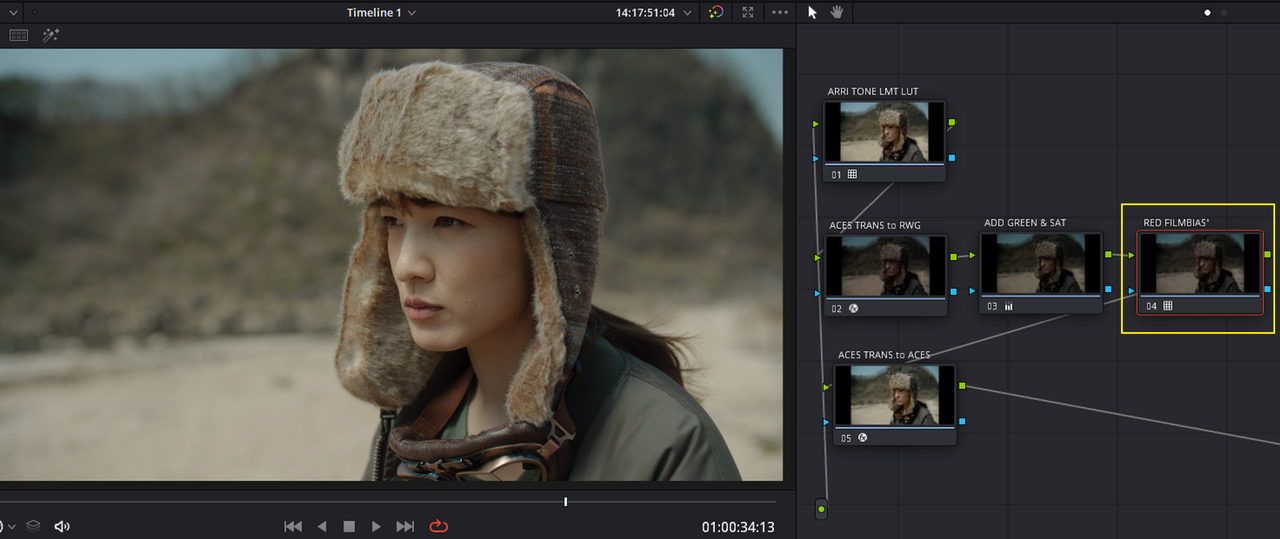Click the play forward button
The image size is (1280, 539).
tap(376, 526)
